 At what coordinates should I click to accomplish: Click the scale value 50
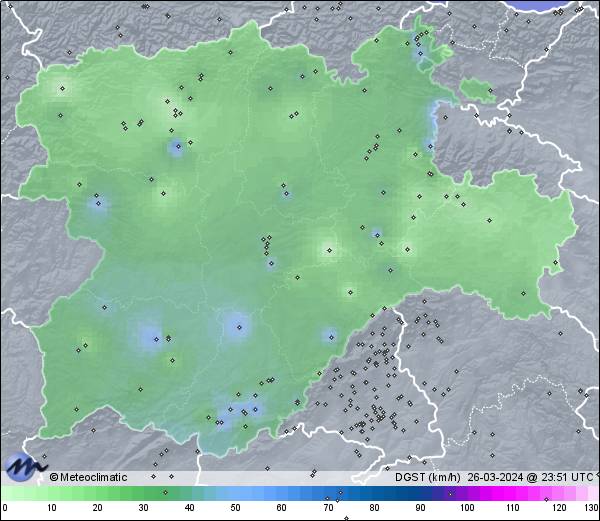(235, 508)
